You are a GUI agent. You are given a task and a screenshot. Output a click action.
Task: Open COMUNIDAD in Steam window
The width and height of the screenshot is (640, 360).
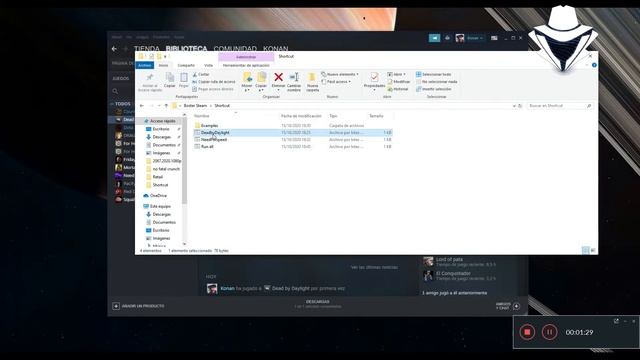[x=235, y=49]
